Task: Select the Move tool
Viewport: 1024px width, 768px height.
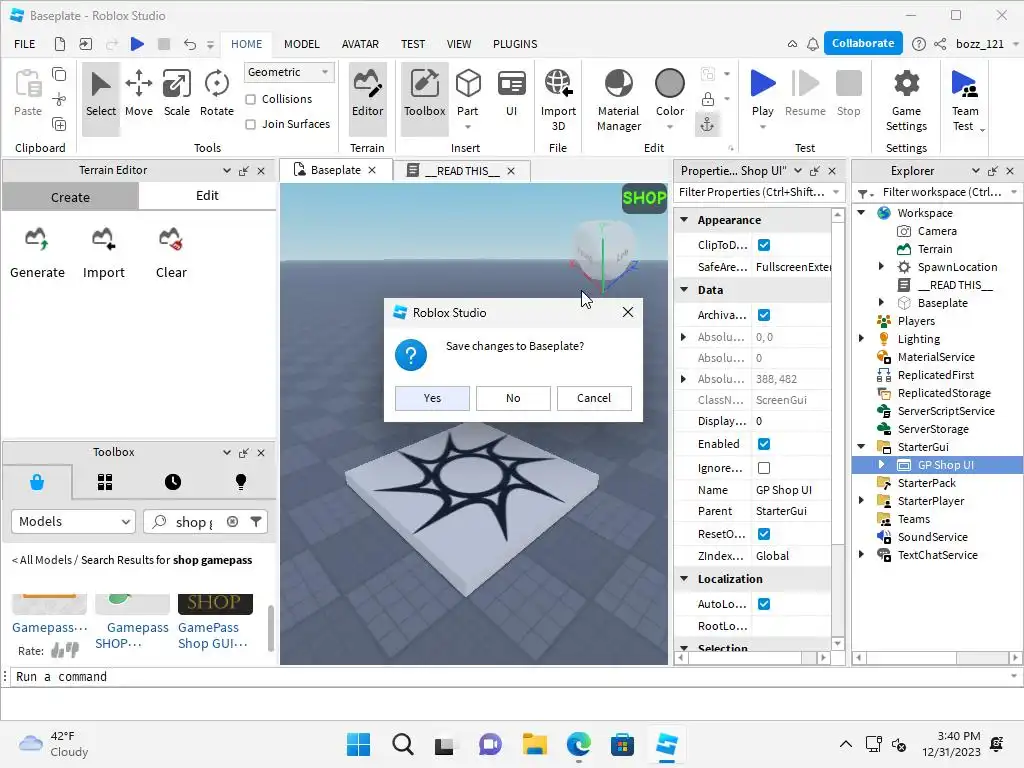Action: tap(138, 93)
